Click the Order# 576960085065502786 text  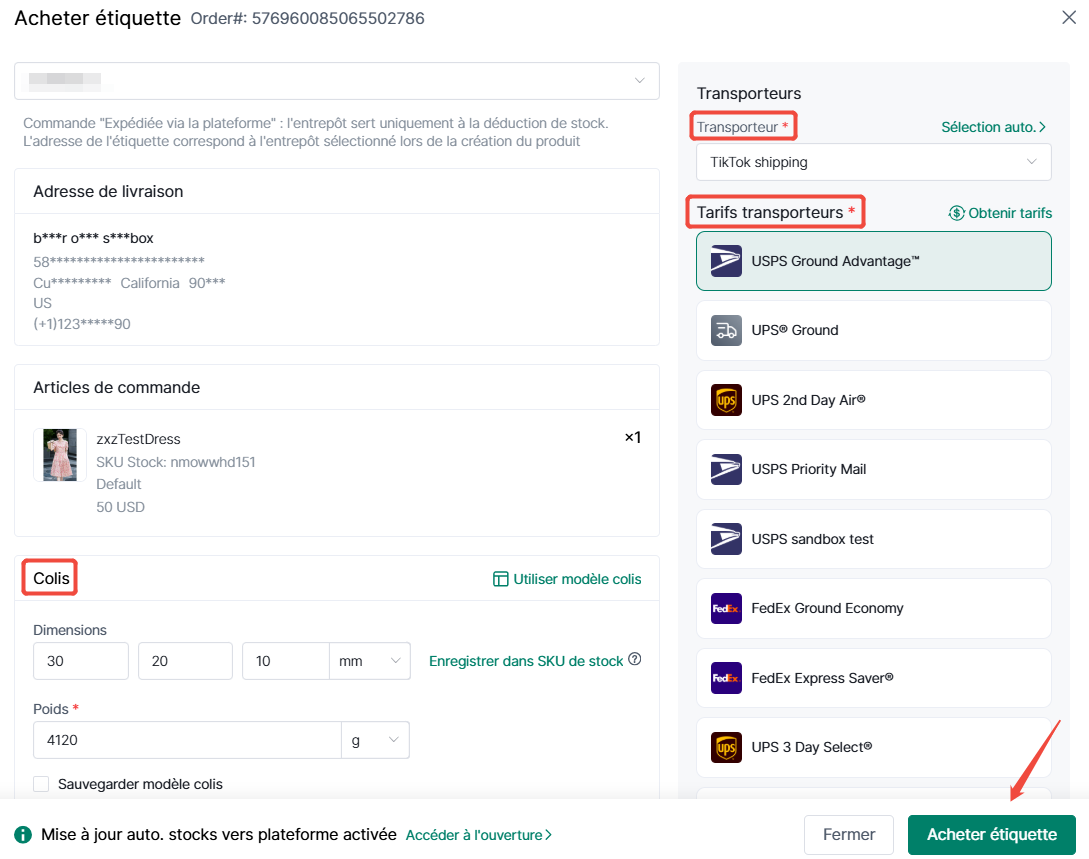(x=308, y=18)
